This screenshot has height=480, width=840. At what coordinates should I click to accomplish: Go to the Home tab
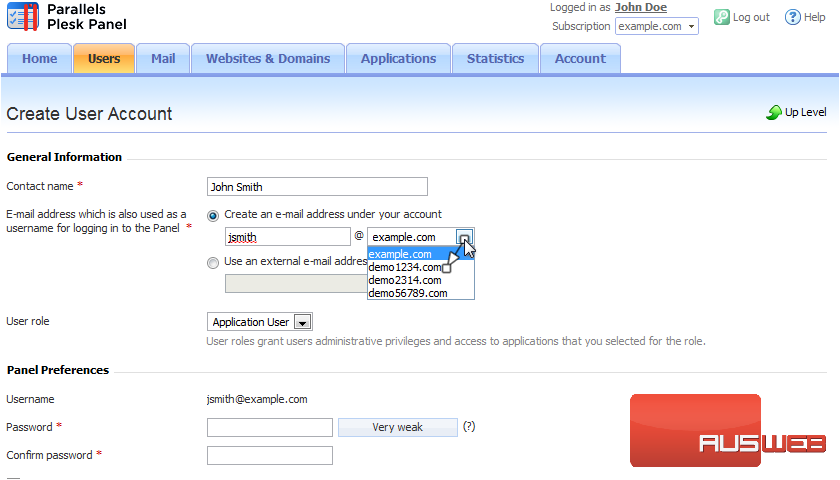40,58
